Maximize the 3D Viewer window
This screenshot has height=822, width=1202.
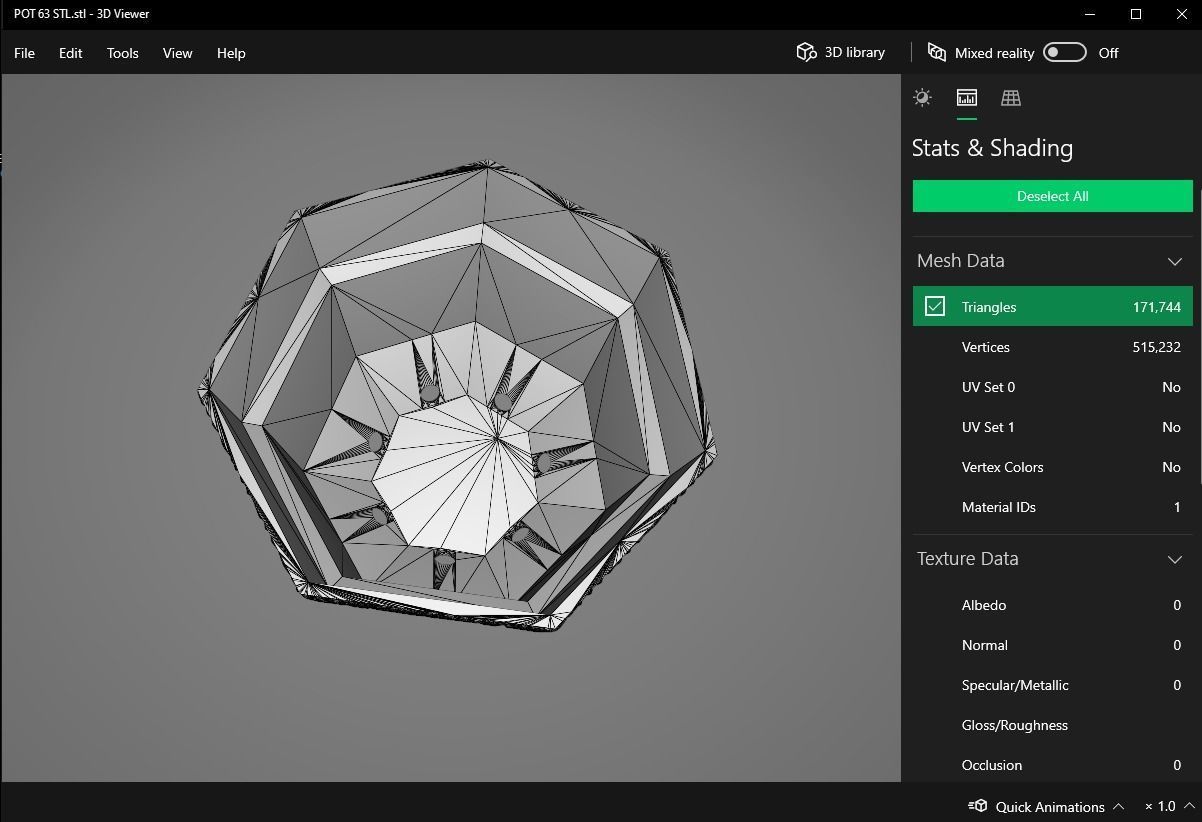point(1136,14)
